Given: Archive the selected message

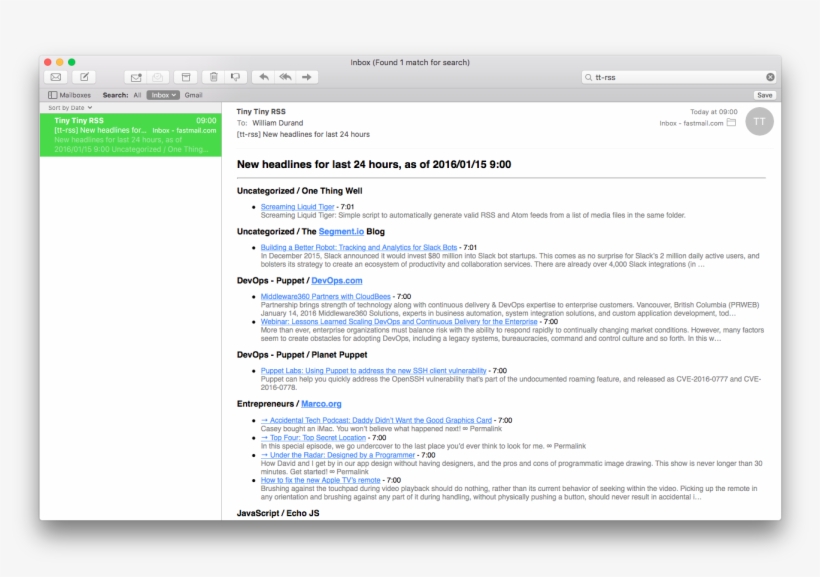Looking at the screenshot, I should point(185,77).
